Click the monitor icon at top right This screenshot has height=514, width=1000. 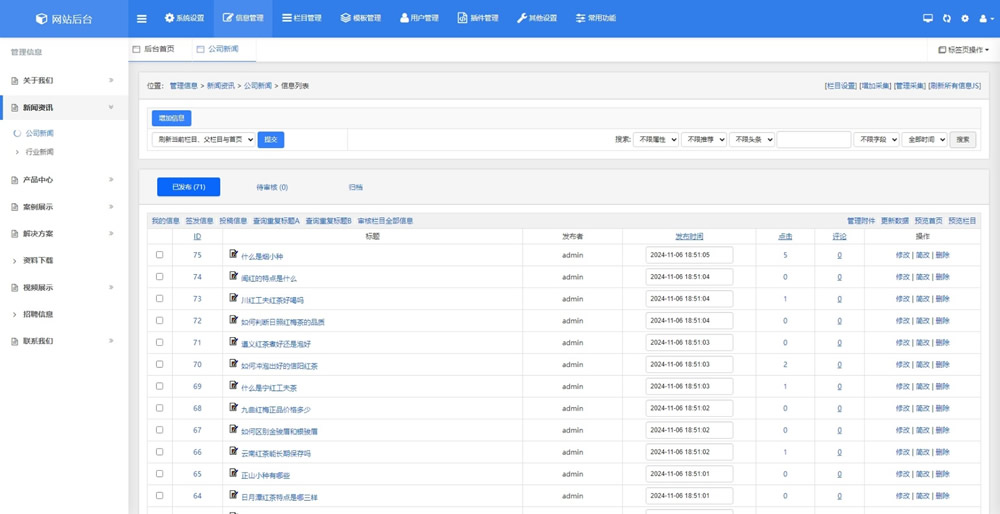(928, 18)
